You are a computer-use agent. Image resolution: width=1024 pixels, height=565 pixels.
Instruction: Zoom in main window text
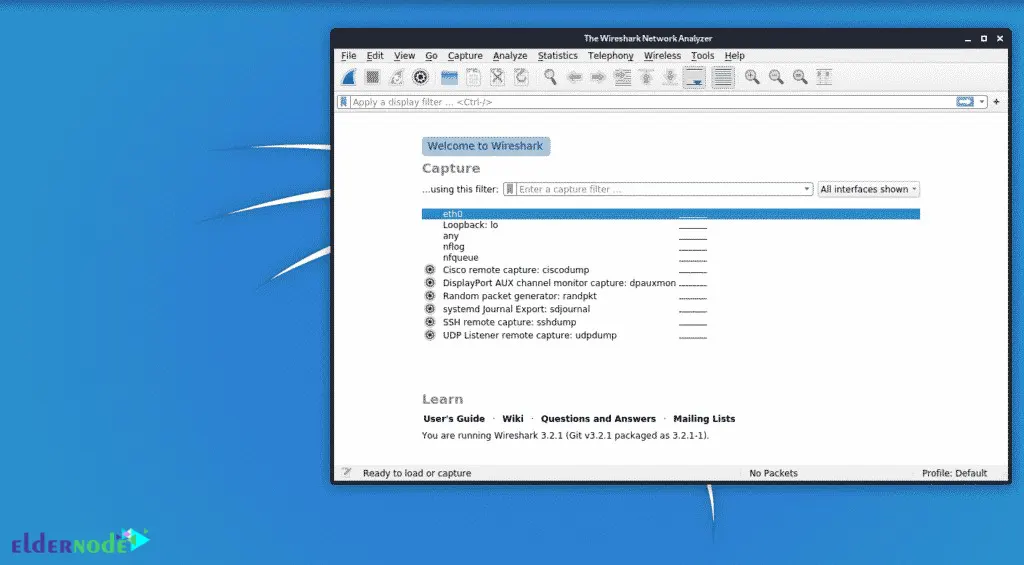coord(752,77)
